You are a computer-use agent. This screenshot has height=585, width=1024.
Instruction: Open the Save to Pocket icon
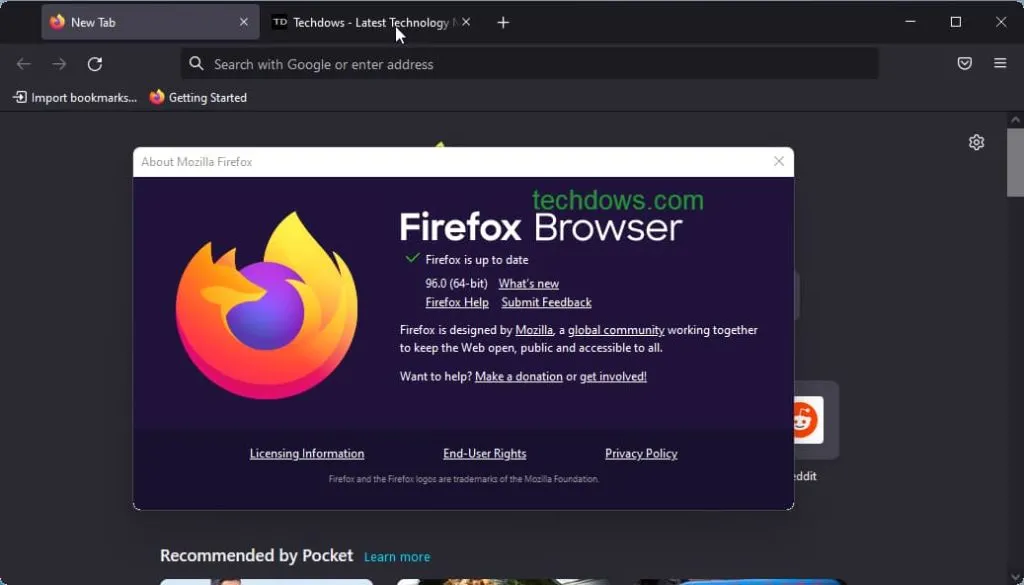coord(965,63)
